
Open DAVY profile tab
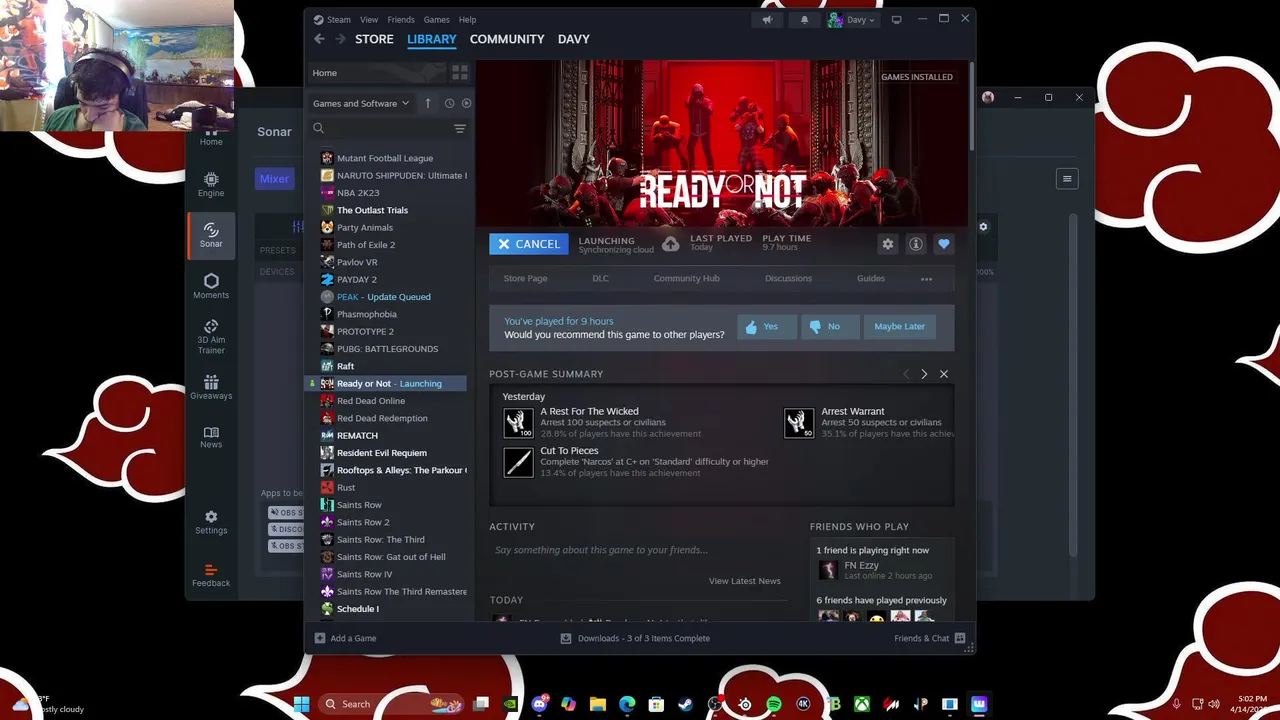pyautogui.click(x=574, y=39)
